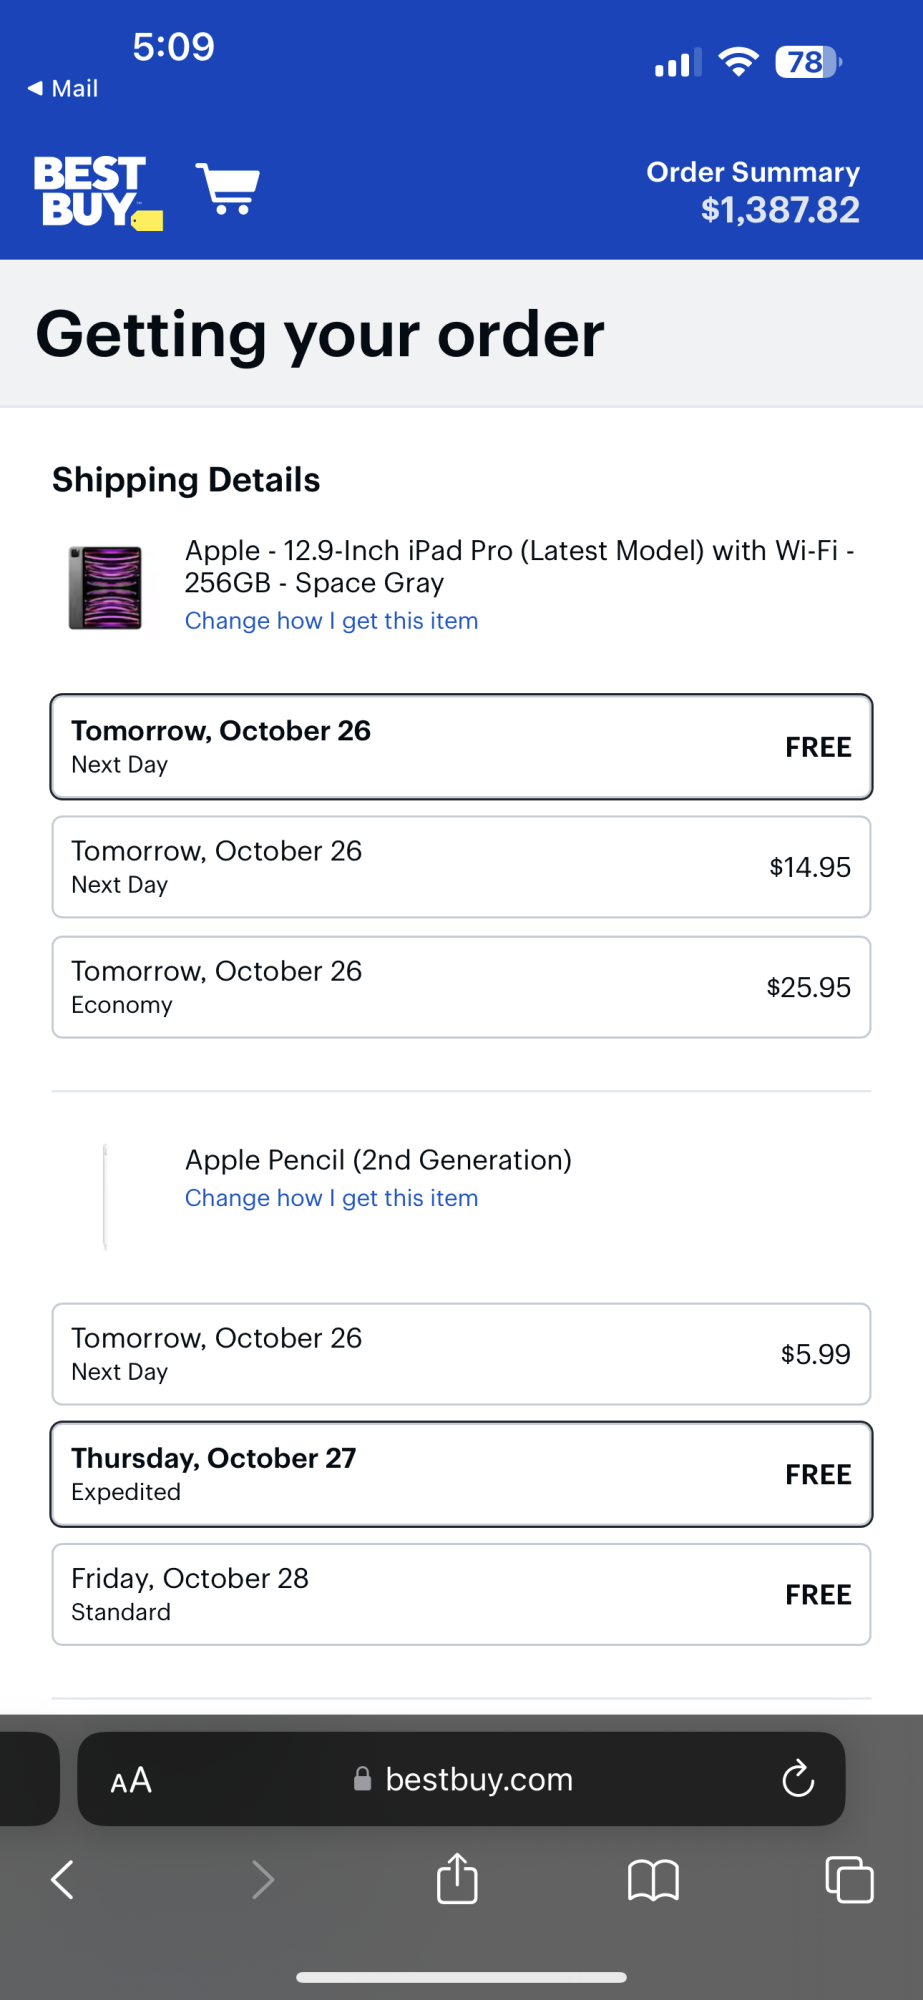
Task: Change how I get the iPad Pro
Action: coord(331,621)
